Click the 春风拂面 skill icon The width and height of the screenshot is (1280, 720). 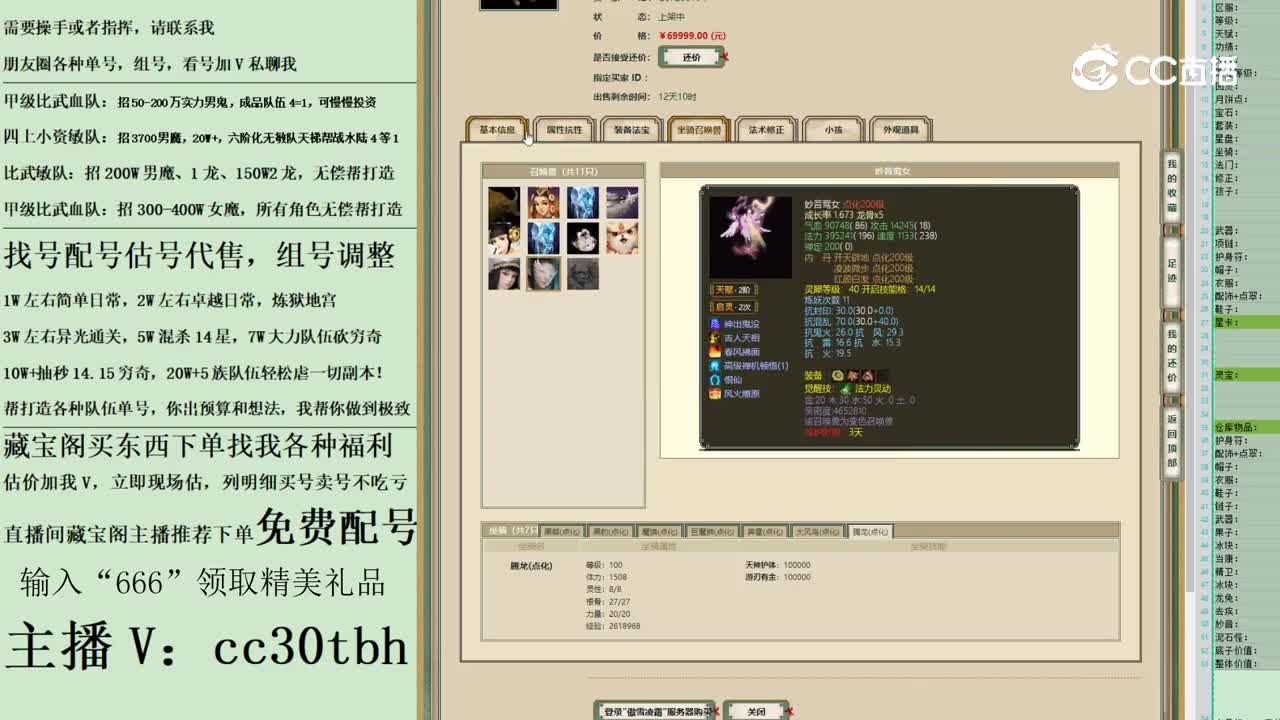coord(715,352)
